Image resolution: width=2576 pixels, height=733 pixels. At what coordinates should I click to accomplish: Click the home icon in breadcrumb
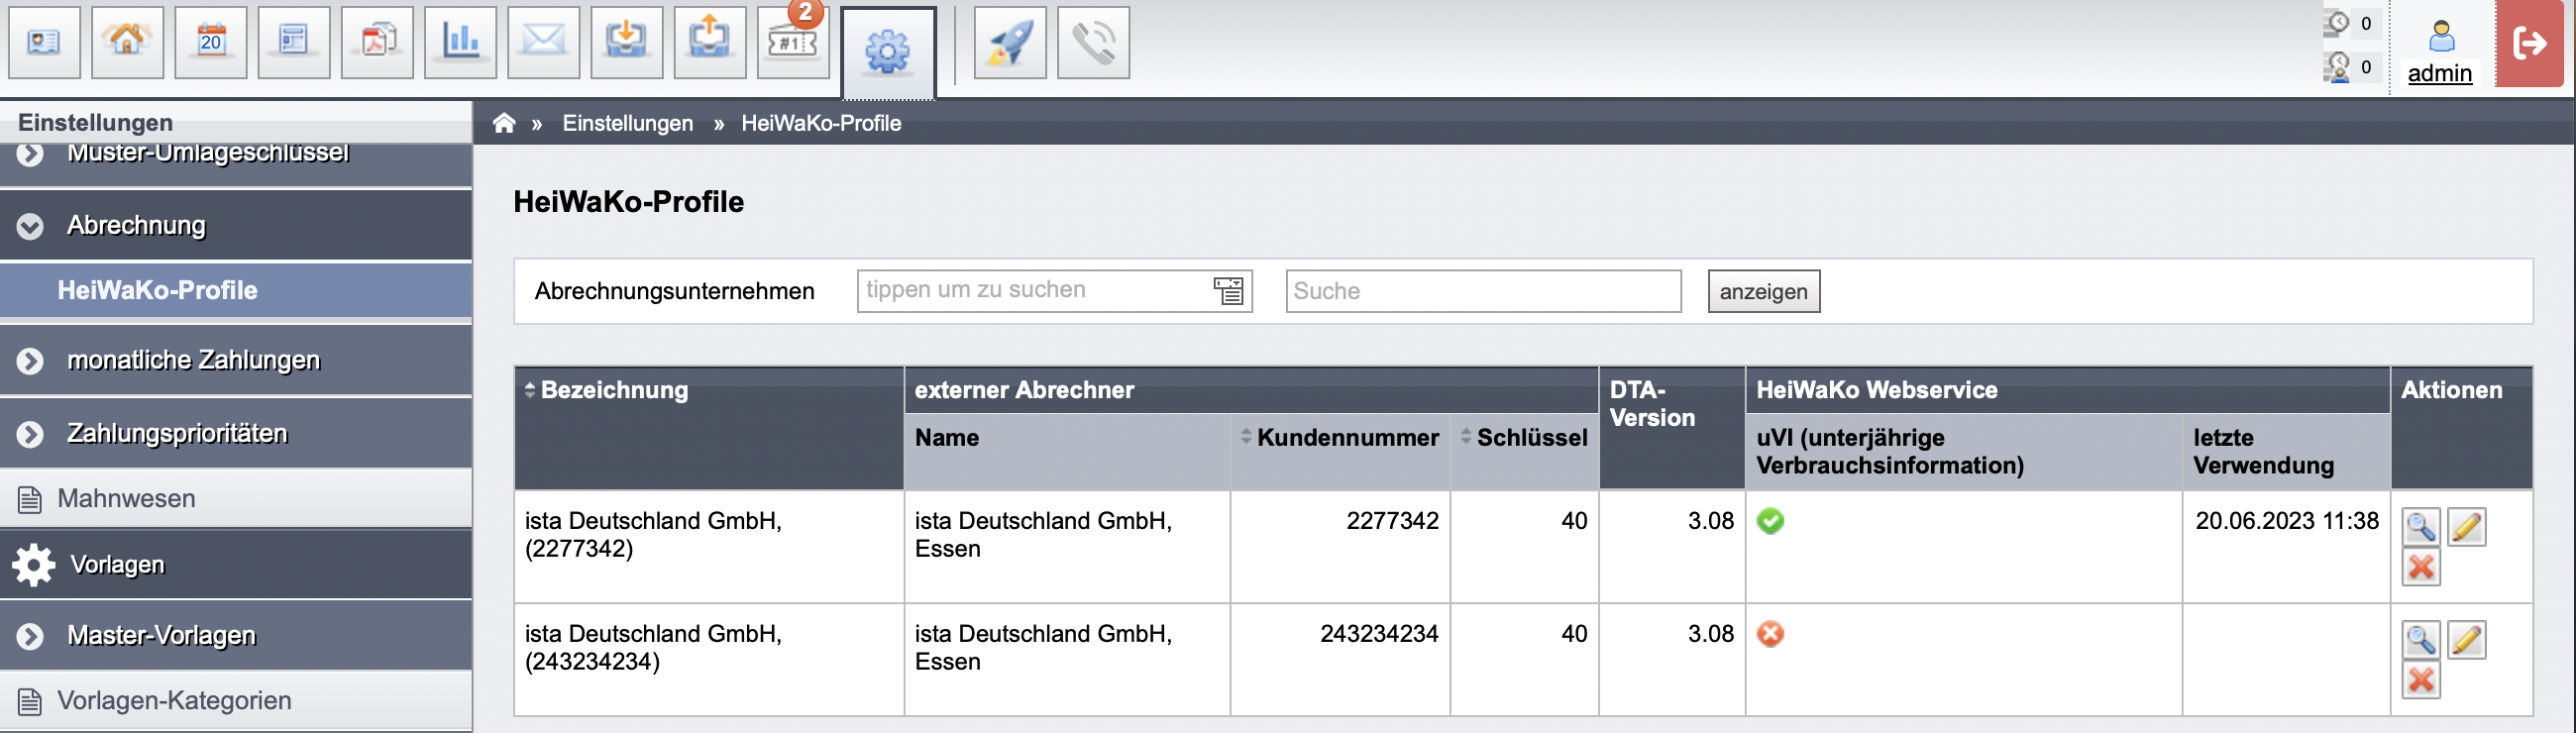(x=504, y=123)
